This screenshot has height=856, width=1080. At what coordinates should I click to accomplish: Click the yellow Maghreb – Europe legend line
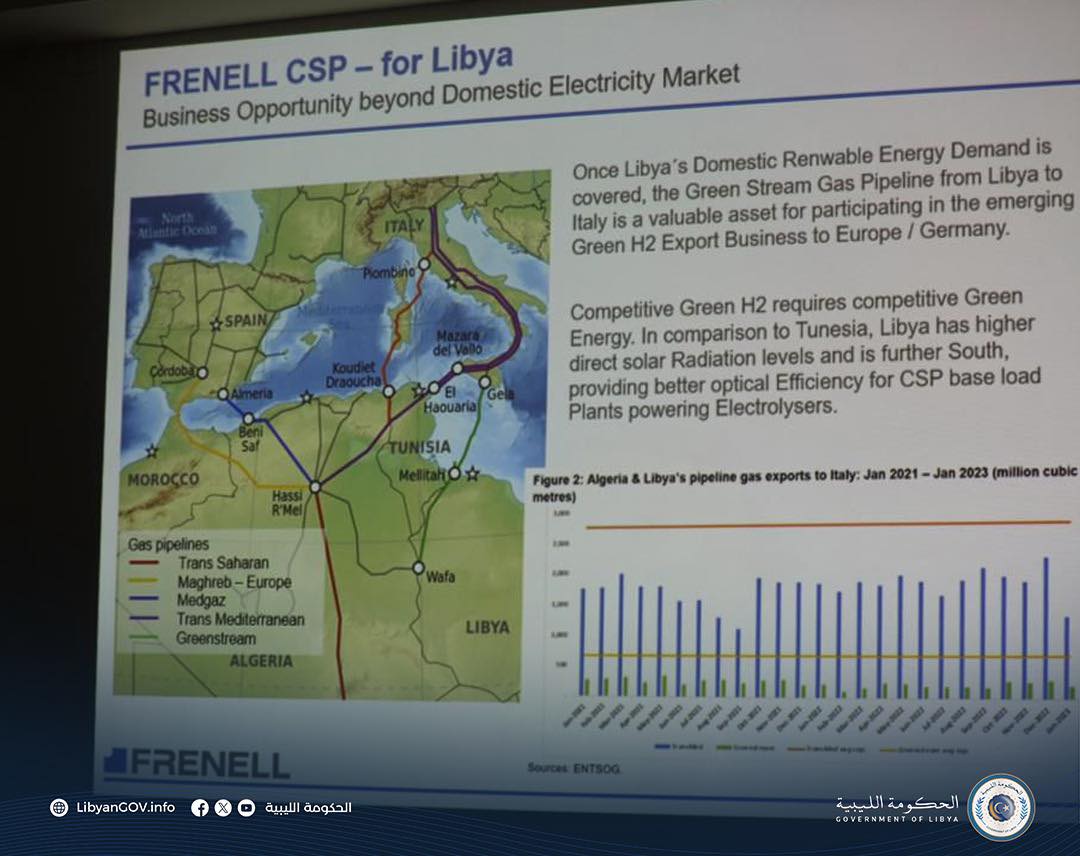click(143, 581)
